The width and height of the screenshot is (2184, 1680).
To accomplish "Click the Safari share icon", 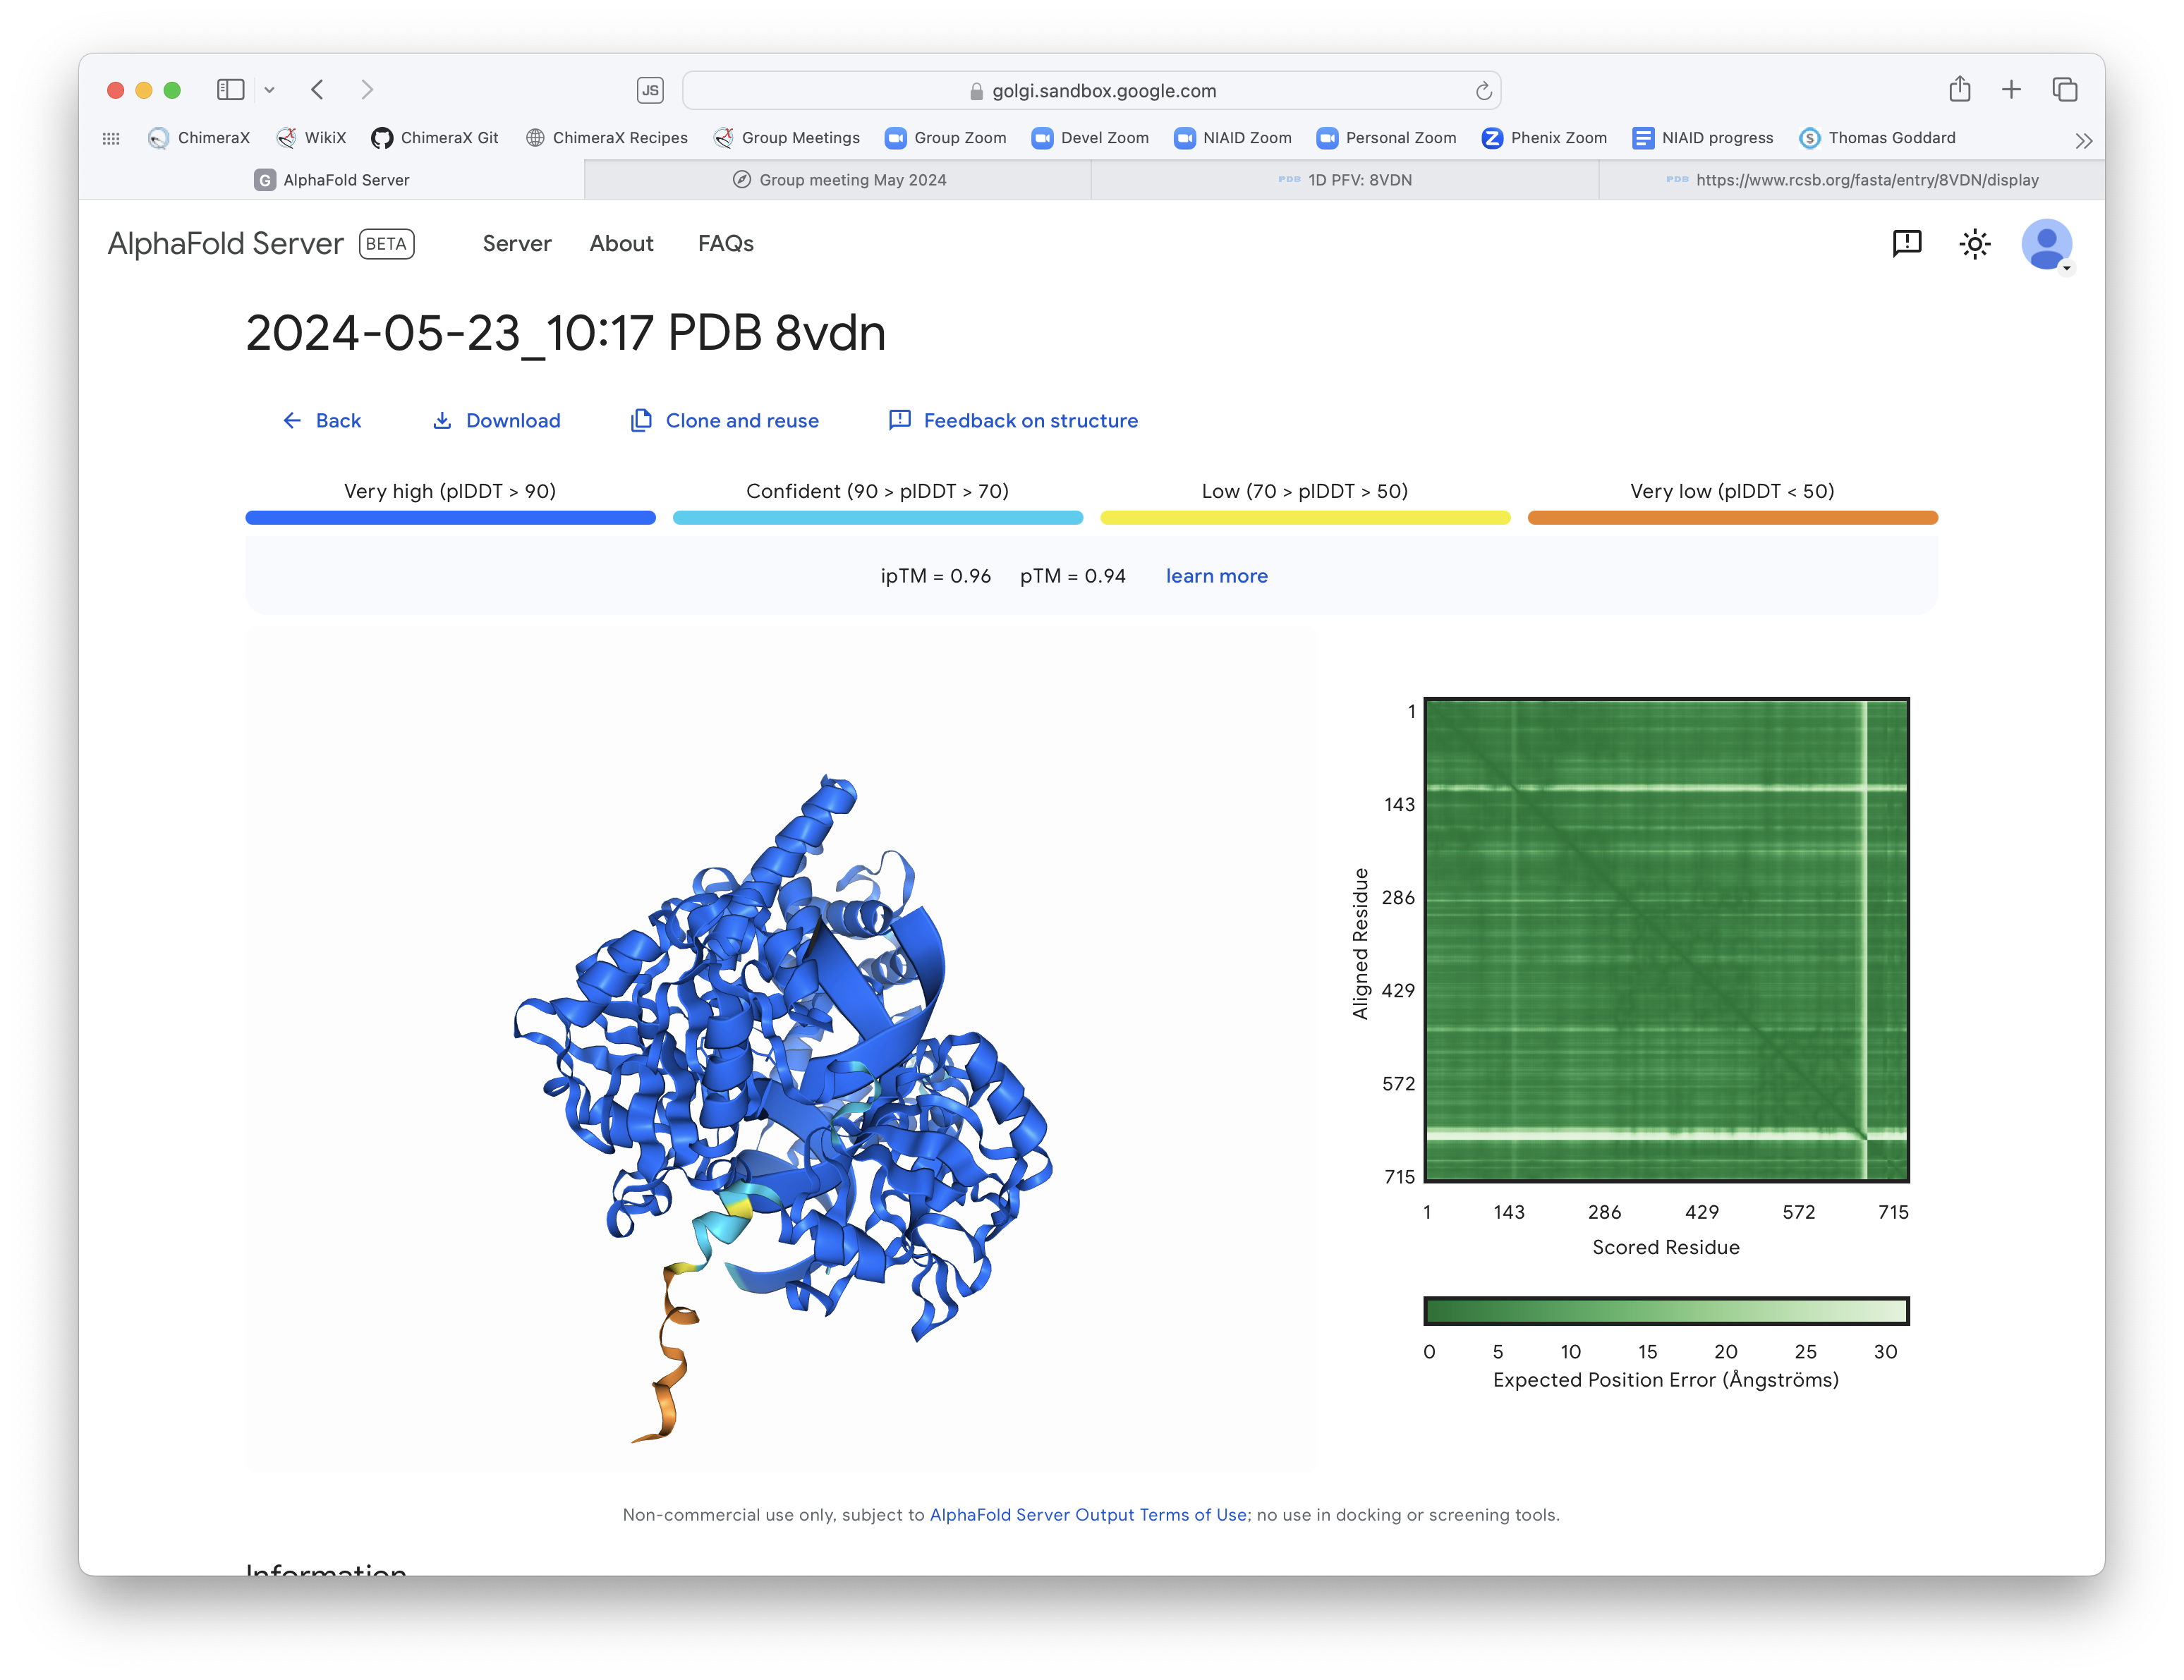I will point(1959,90).
